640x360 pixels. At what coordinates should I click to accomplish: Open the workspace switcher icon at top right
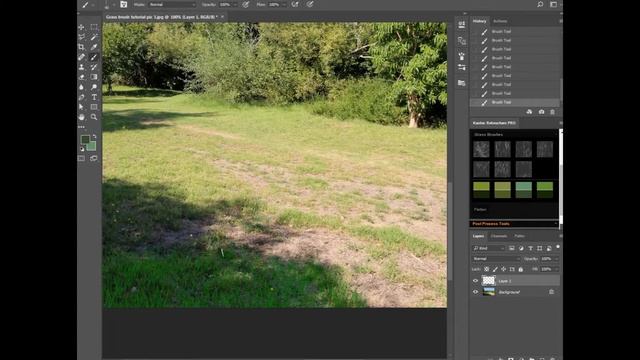553,4
